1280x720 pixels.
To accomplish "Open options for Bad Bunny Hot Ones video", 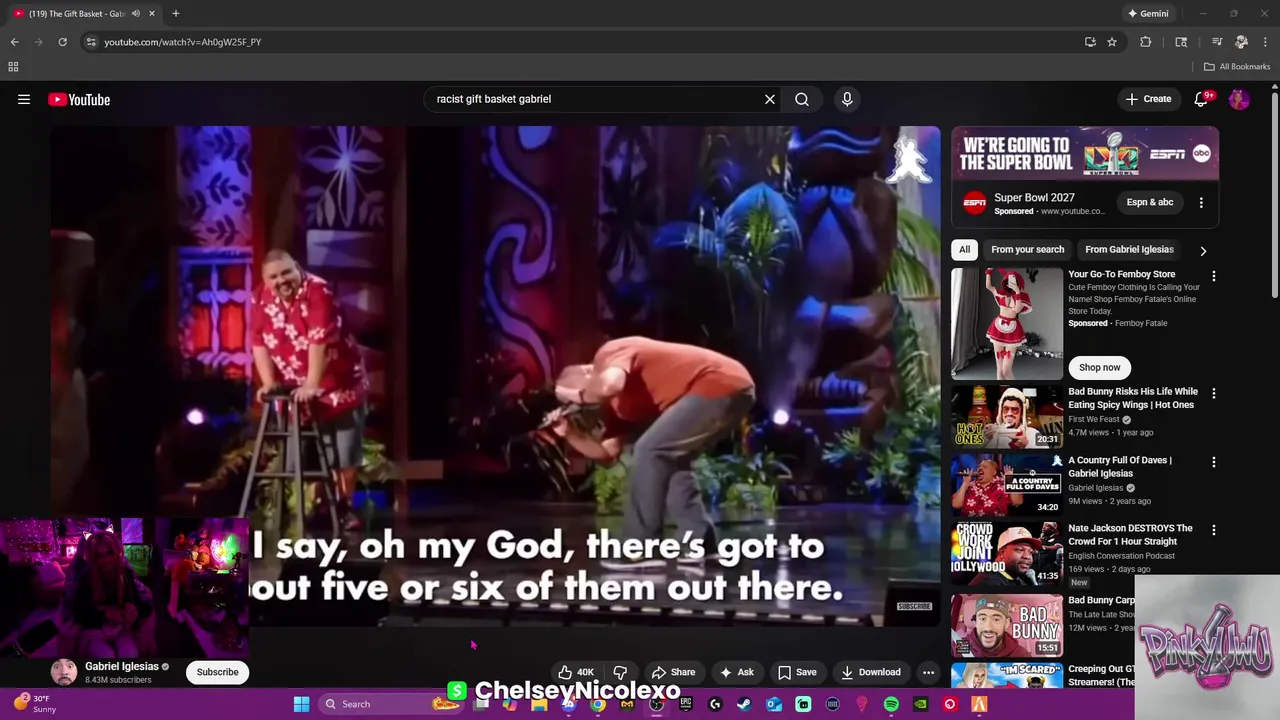I will (x=1214, y=394).
